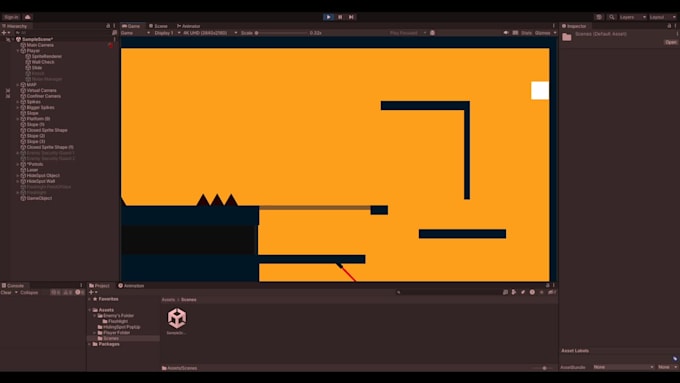Open the cloud services icon beside Sign in
The height and width of the screenshot is (383, 680).
click(27, 17)
